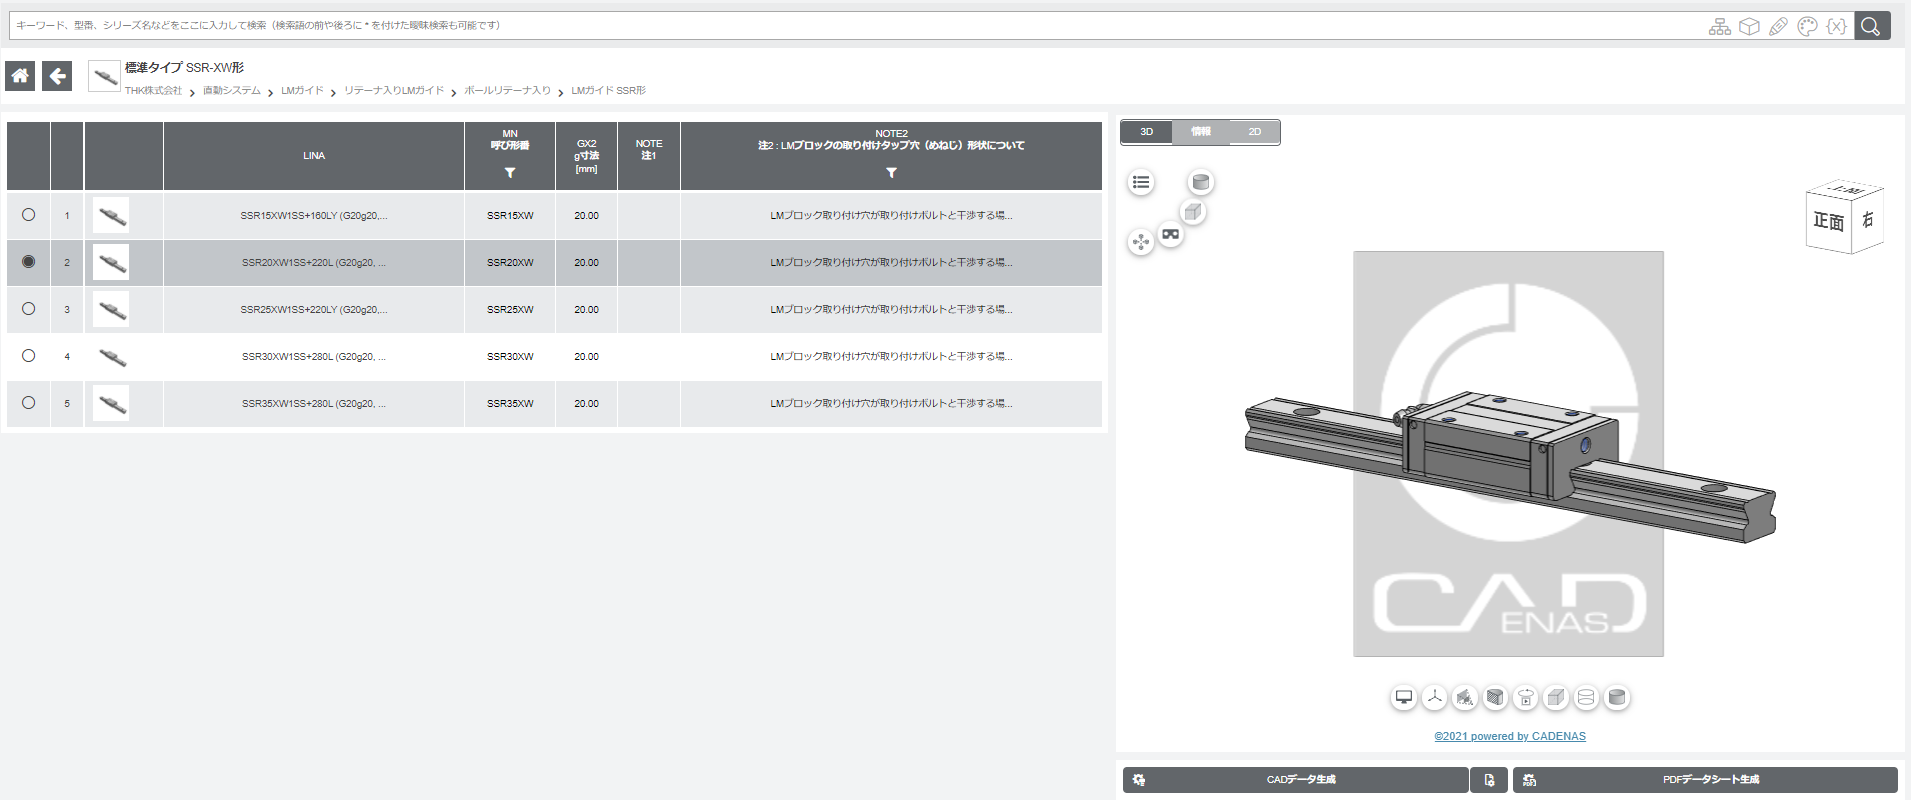Viewport: 1911px width, 800px height.
Task: Click thumbnail in row SSR20XW
Action: pos(111,262)
